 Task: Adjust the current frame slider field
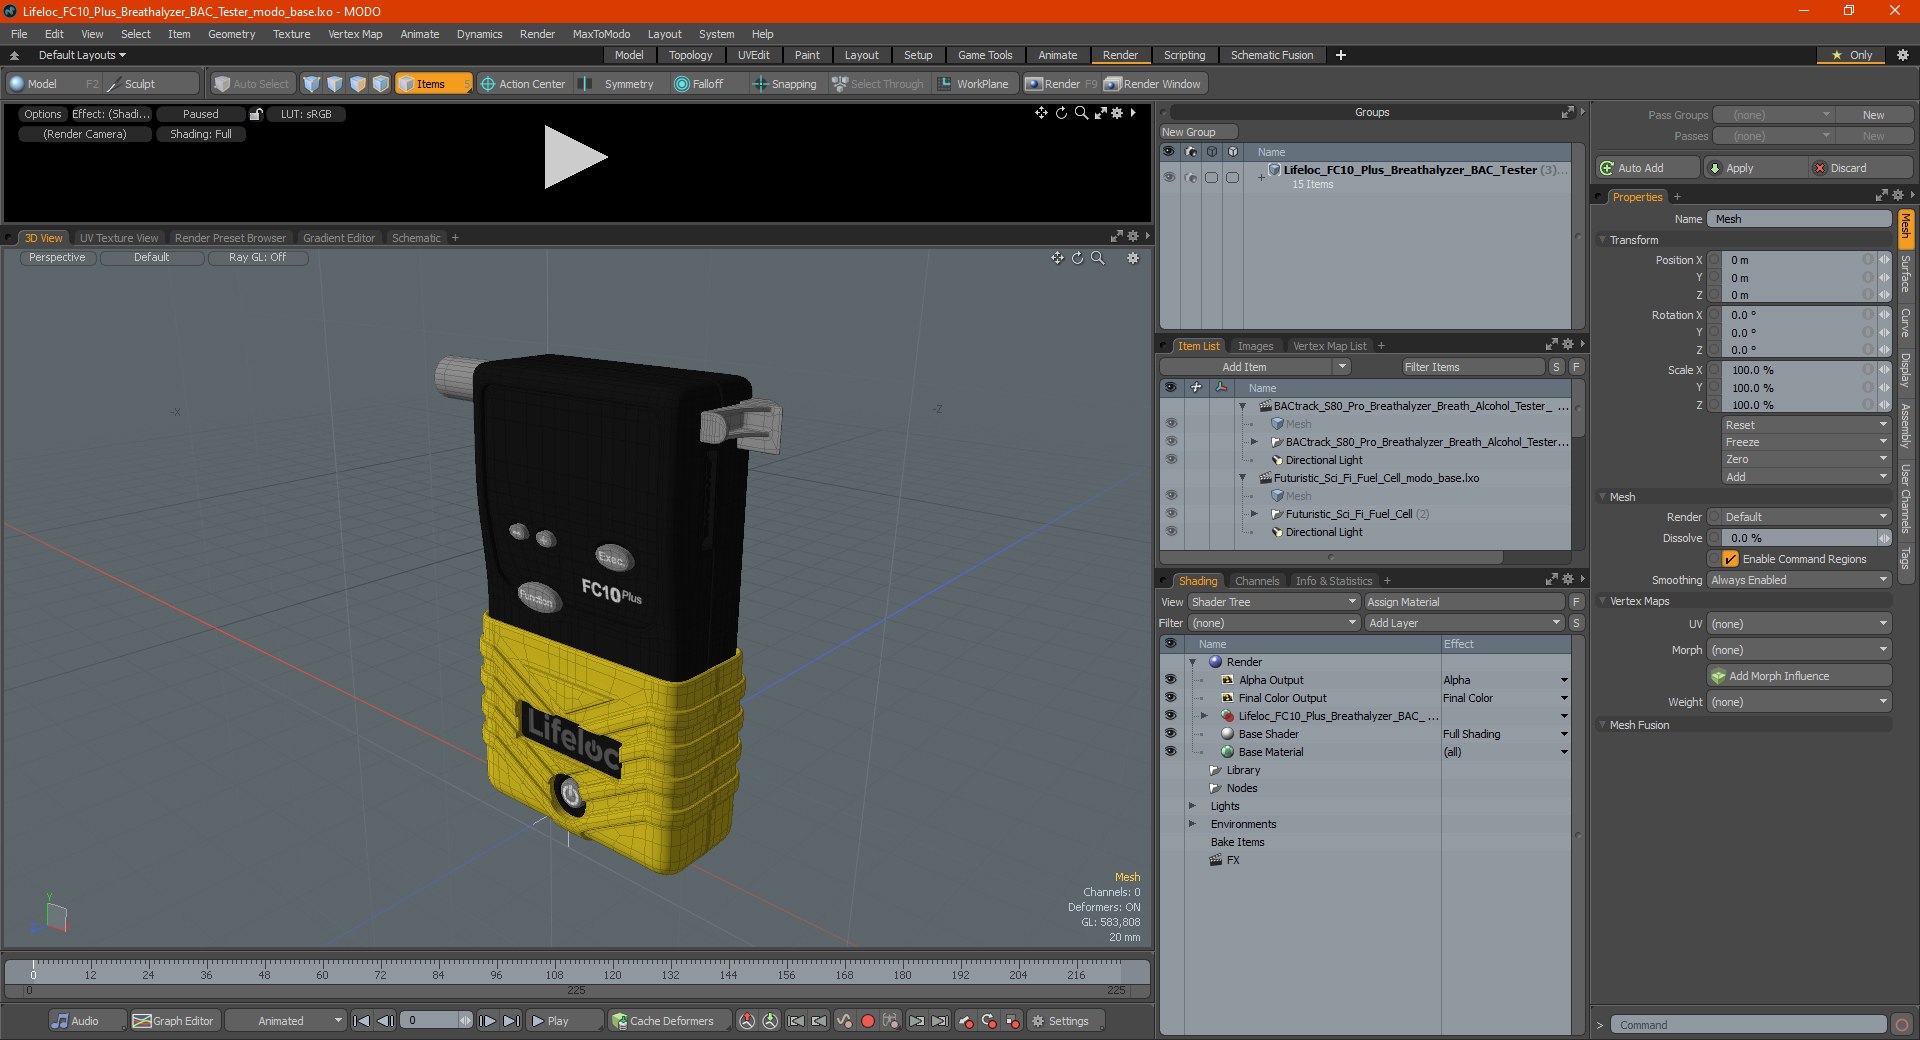click(436, 1021)
